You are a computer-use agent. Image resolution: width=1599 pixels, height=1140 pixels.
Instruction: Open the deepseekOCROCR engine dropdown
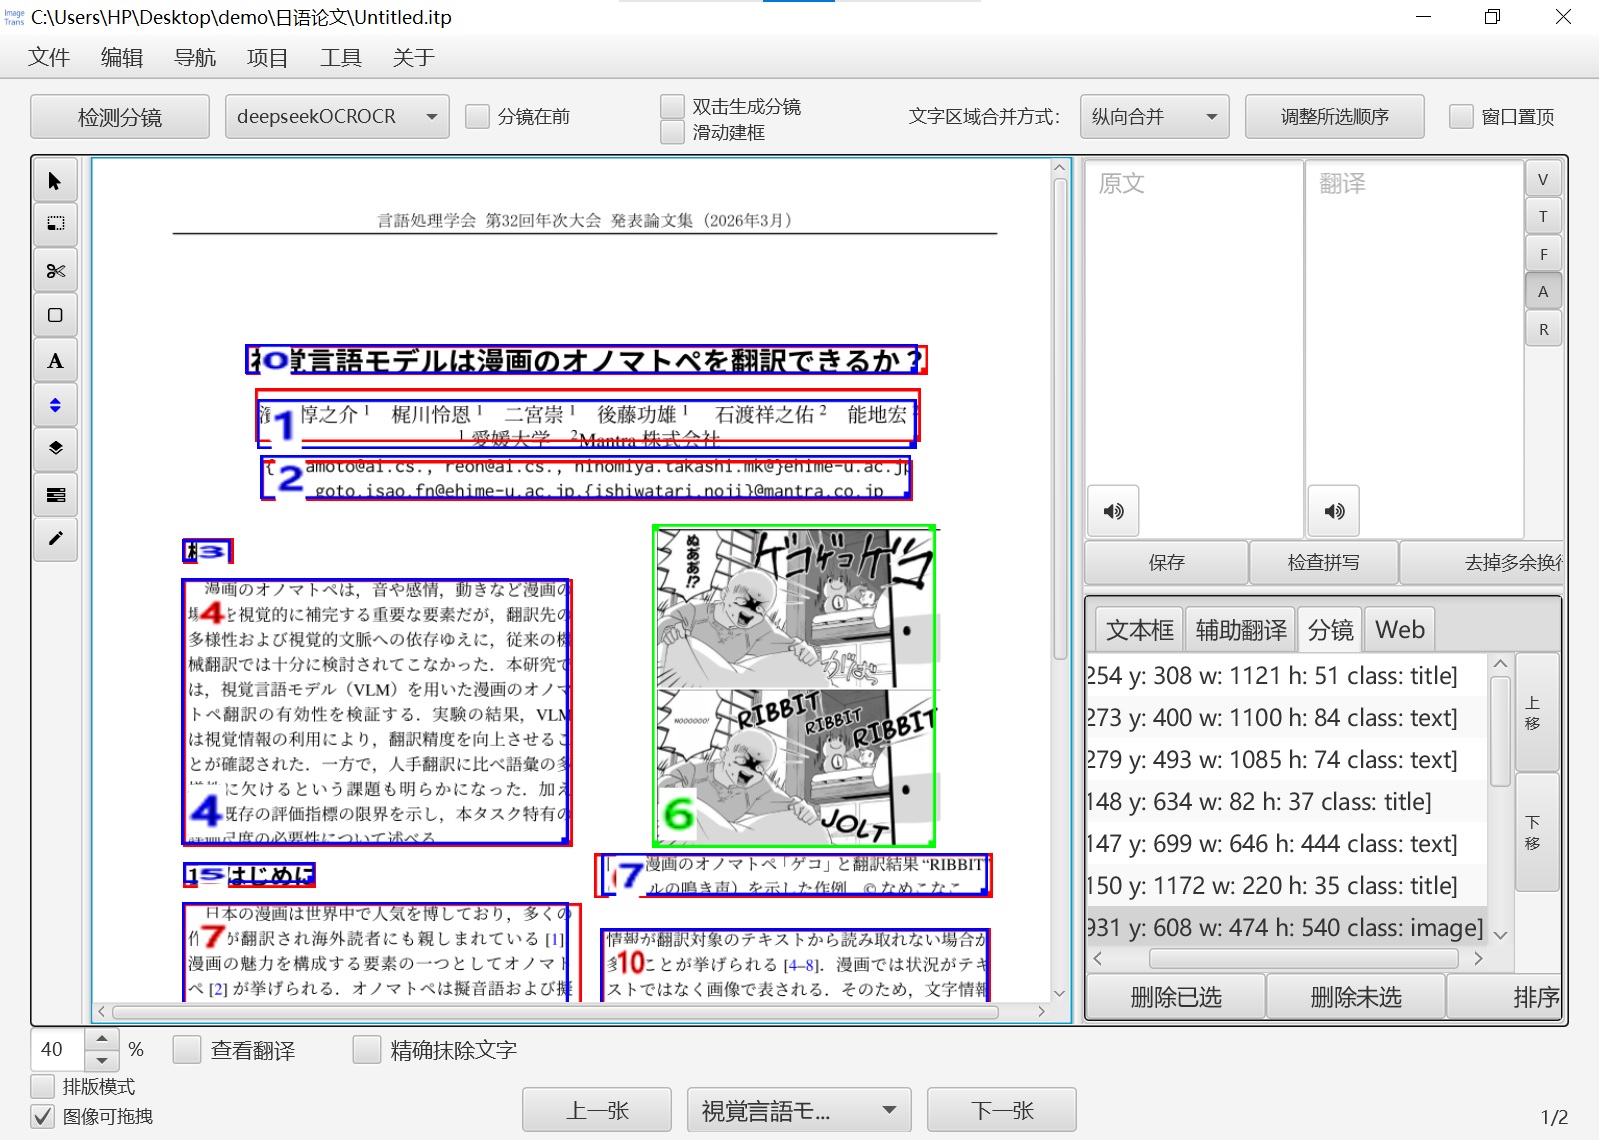(337, 117)
